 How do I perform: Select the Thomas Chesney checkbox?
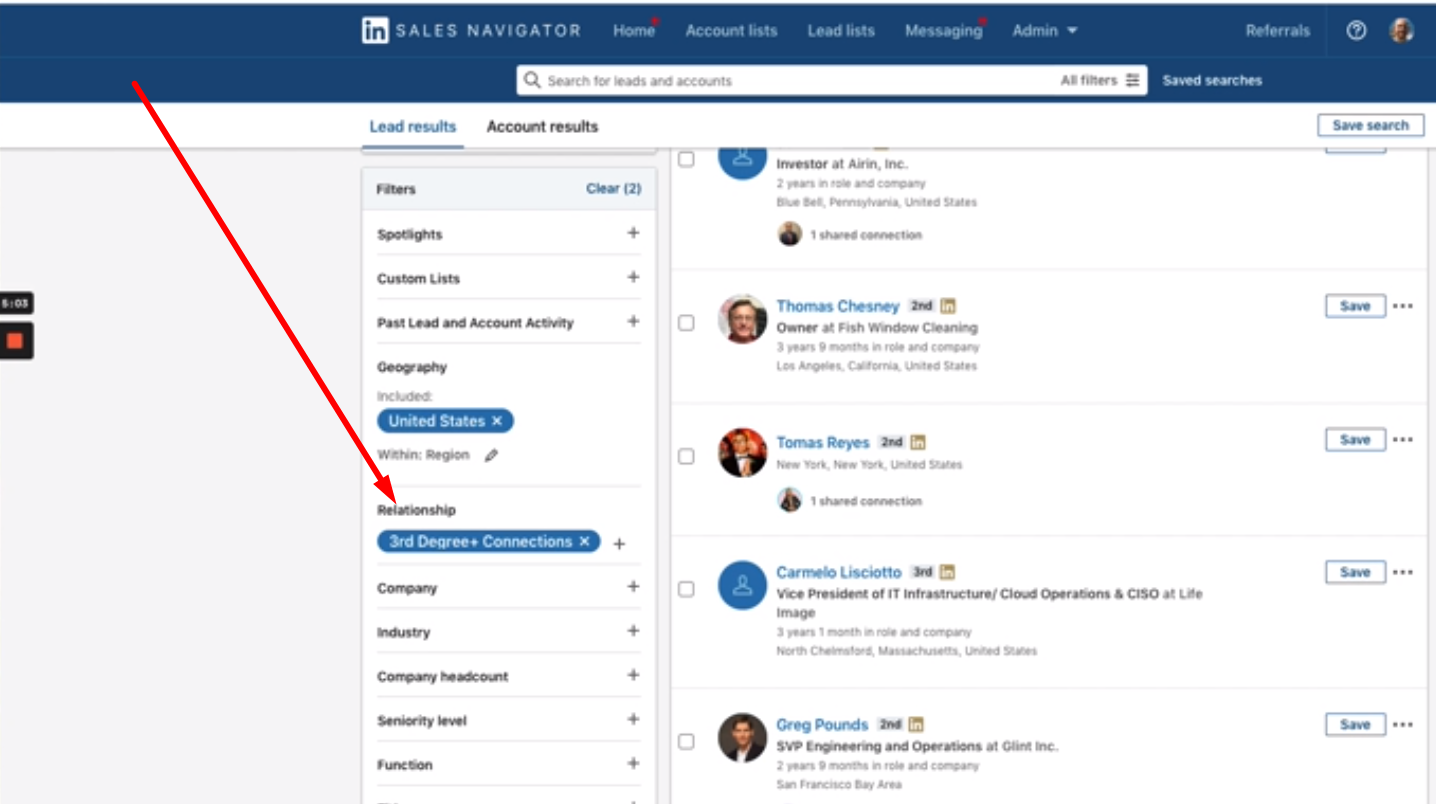pyautogui.click(x=686, y=323)
